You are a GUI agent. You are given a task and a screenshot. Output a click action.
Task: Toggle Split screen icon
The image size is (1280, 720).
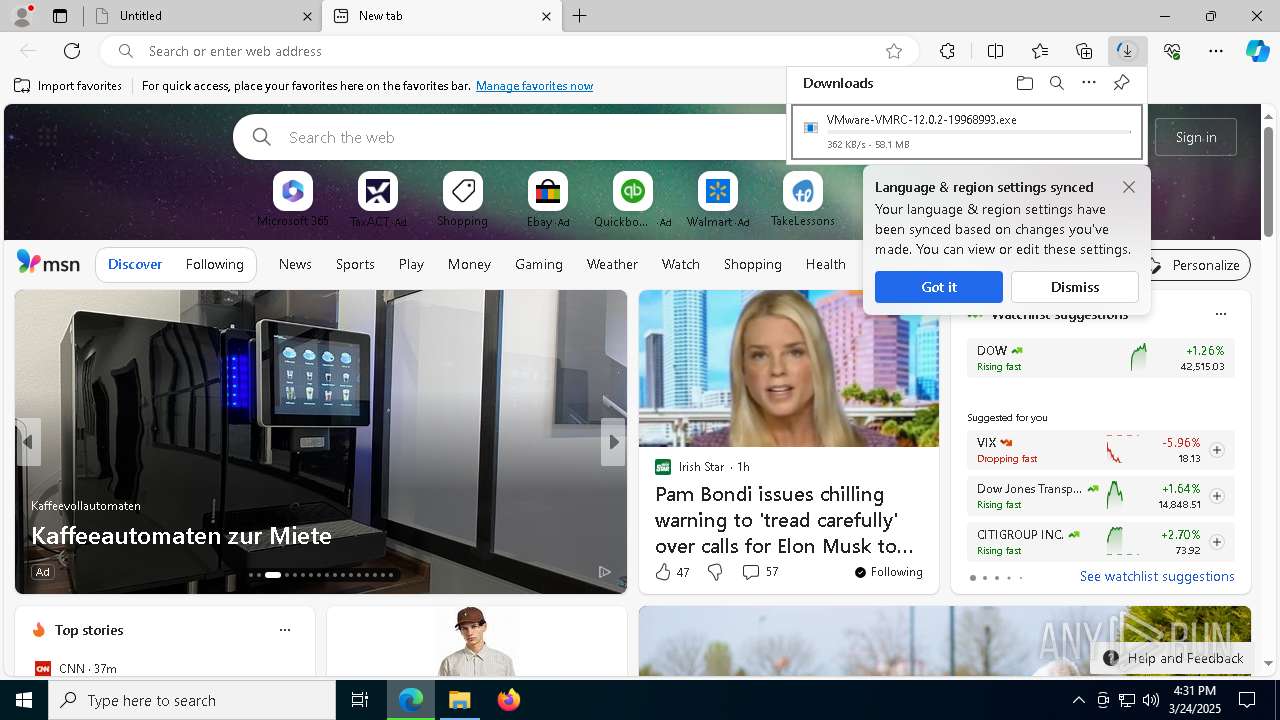(x=995, y=51)
